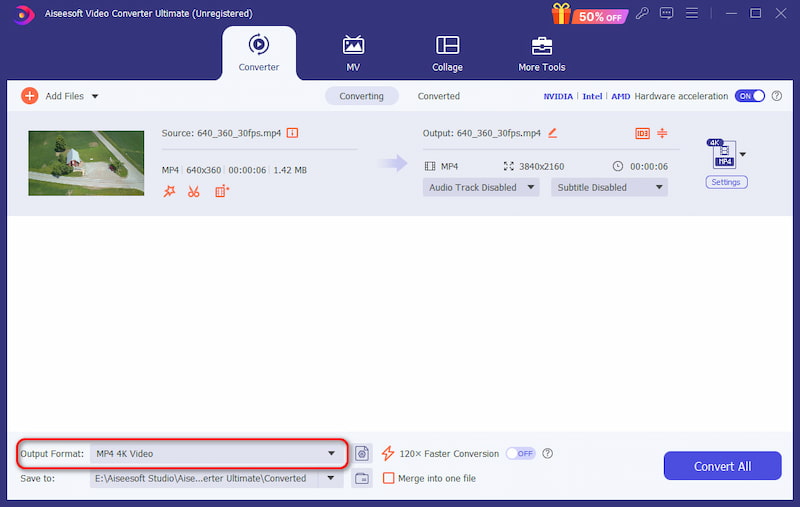Switch to the Collage tab
Screen dimensions: 800x507
pyautogui.click(x=447, y=53)
